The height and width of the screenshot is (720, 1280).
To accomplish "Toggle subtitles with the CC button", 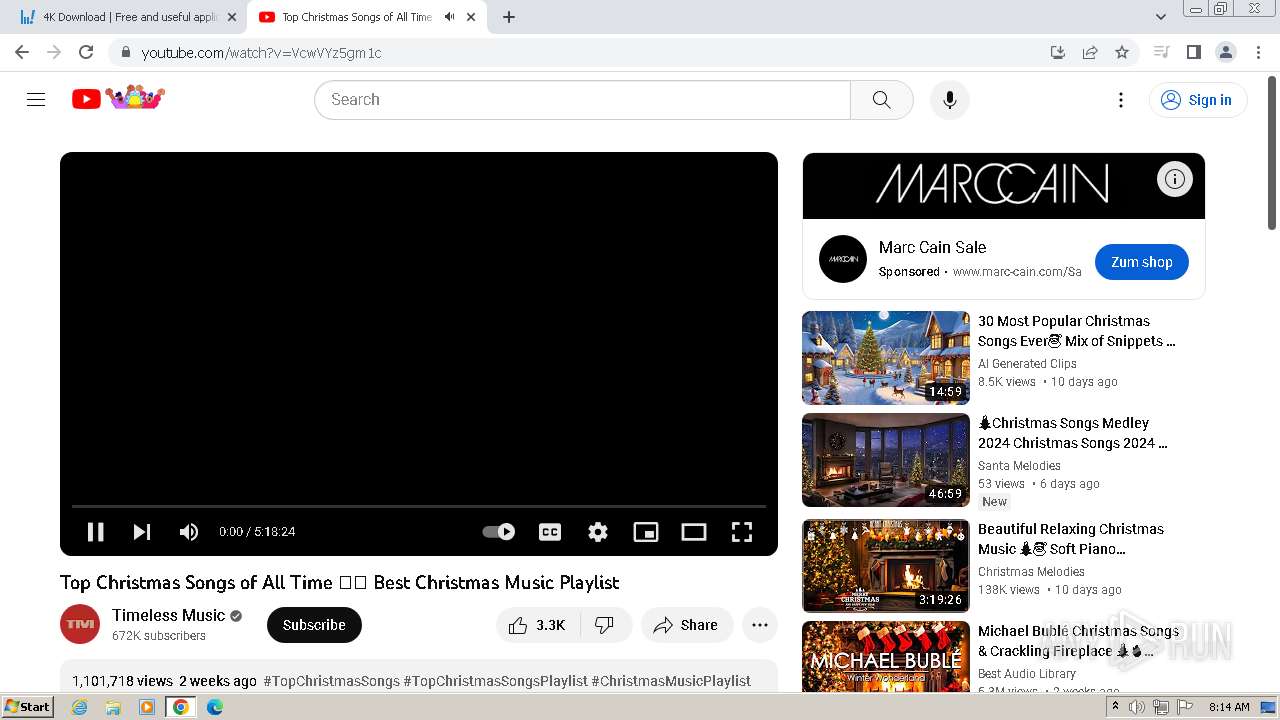I will [550, 532].
